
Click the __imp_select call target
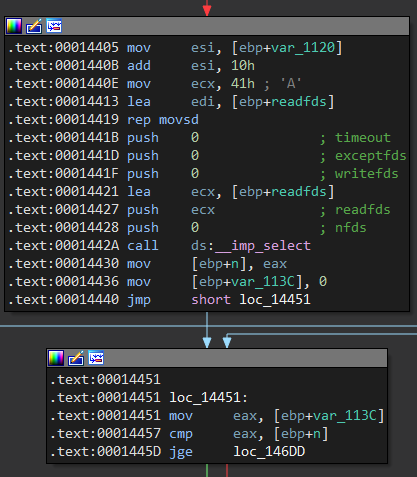(263, 246)
